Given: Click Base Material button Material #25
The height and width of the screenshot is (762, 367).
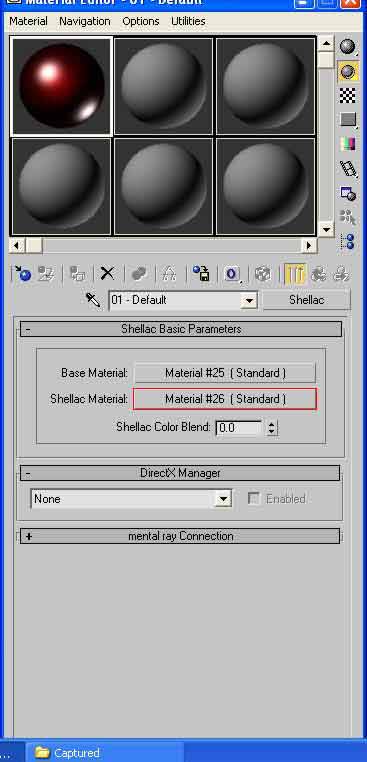Looking at the screenshot, I should 225,373.
